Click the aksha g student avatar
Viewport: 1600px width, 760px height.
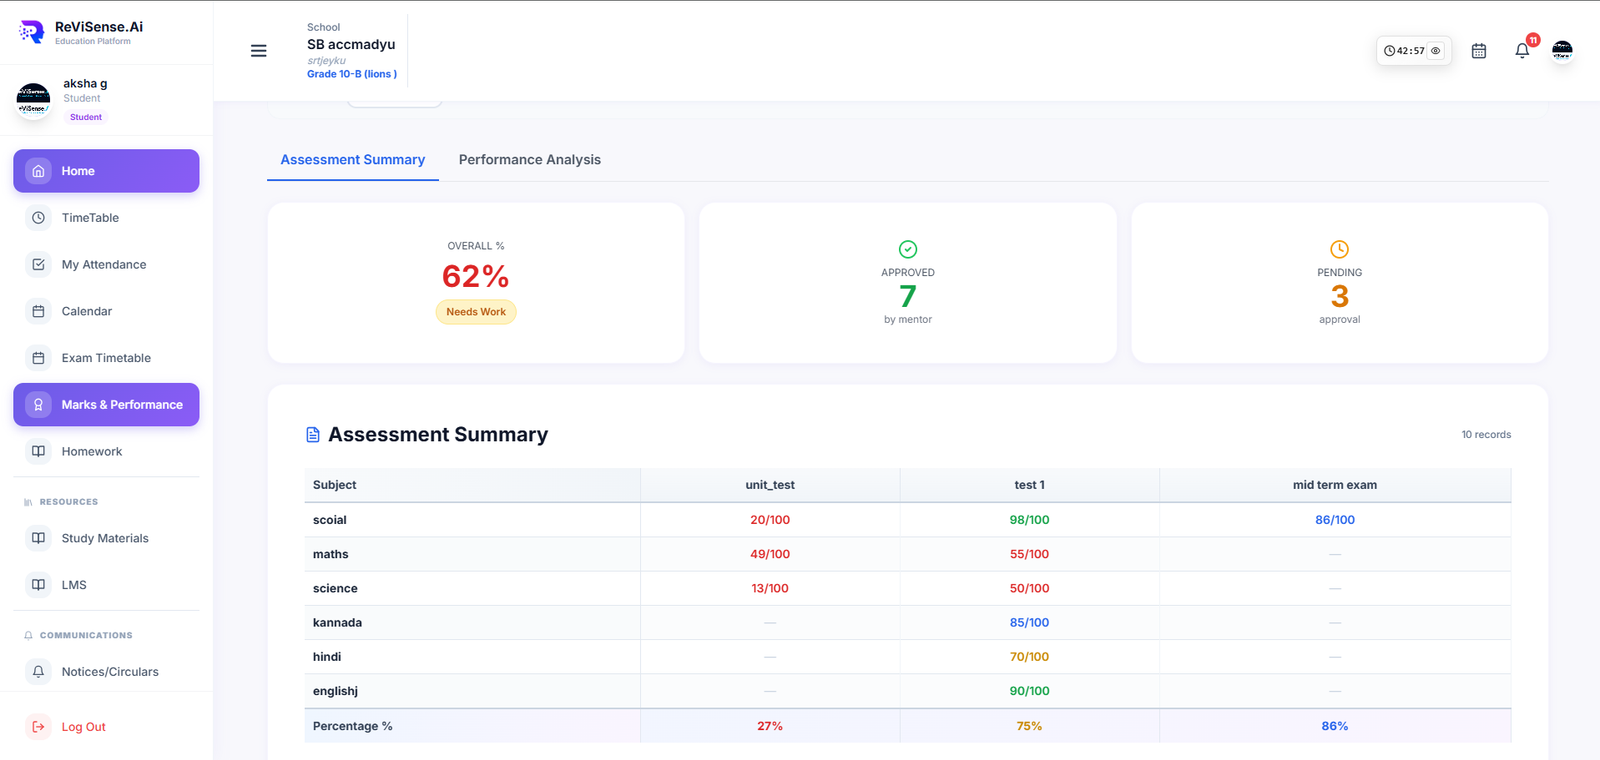click(33, 100)
